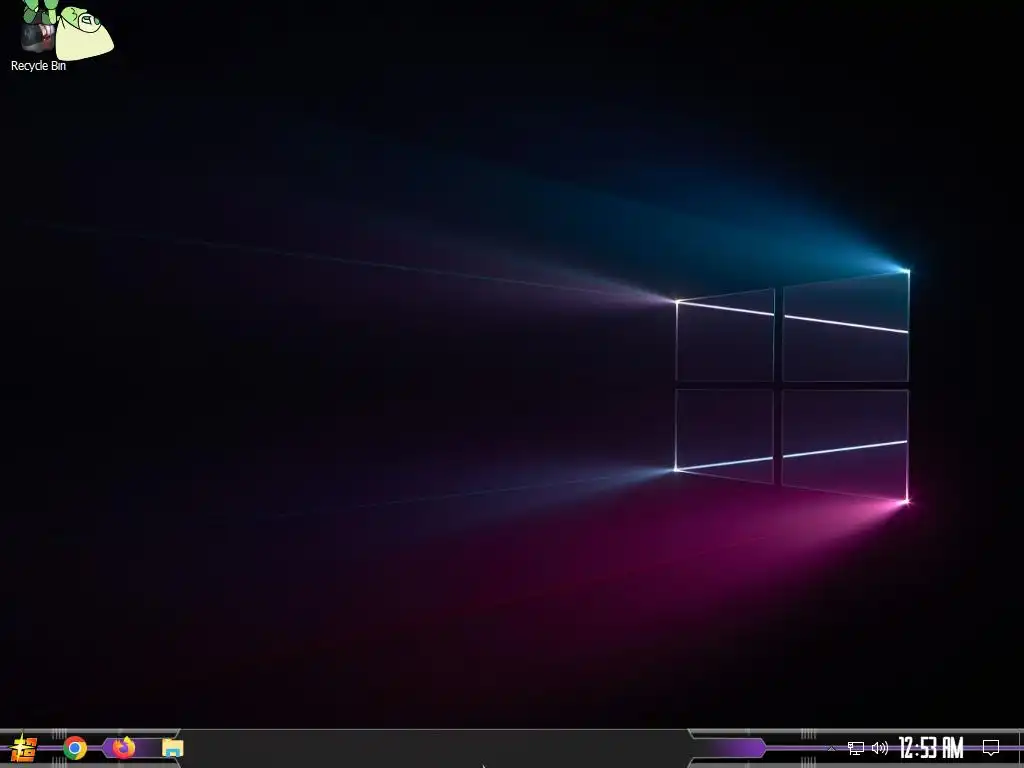The height and width of the screenshot is (768, 1024).
Task: Open the network status tray icon
Action: [856, 748]
